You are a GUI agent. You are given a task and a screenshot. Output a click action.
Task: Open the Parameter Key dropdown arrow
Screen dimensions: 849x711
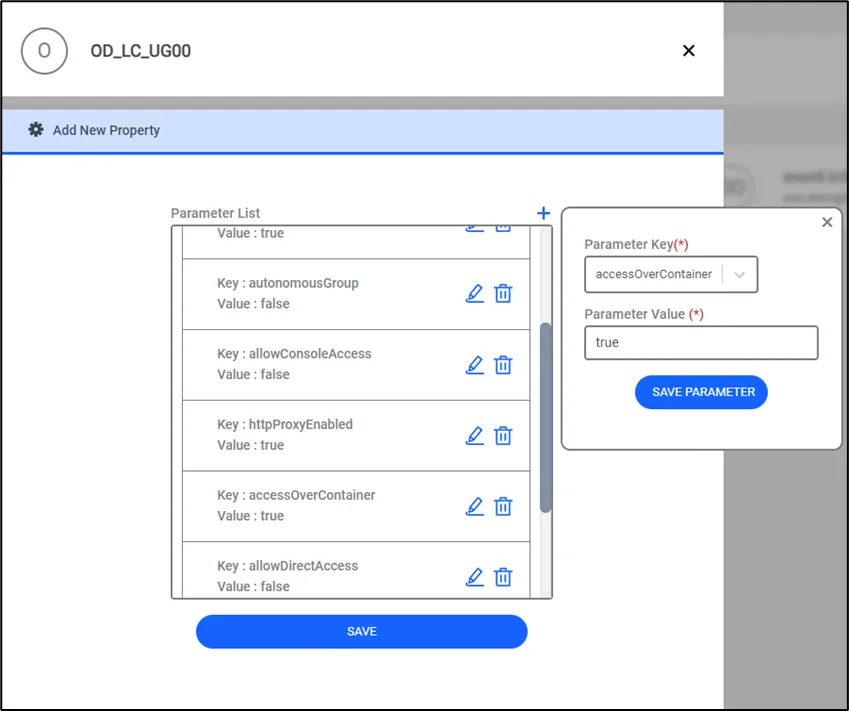click(x=739, y=275)
